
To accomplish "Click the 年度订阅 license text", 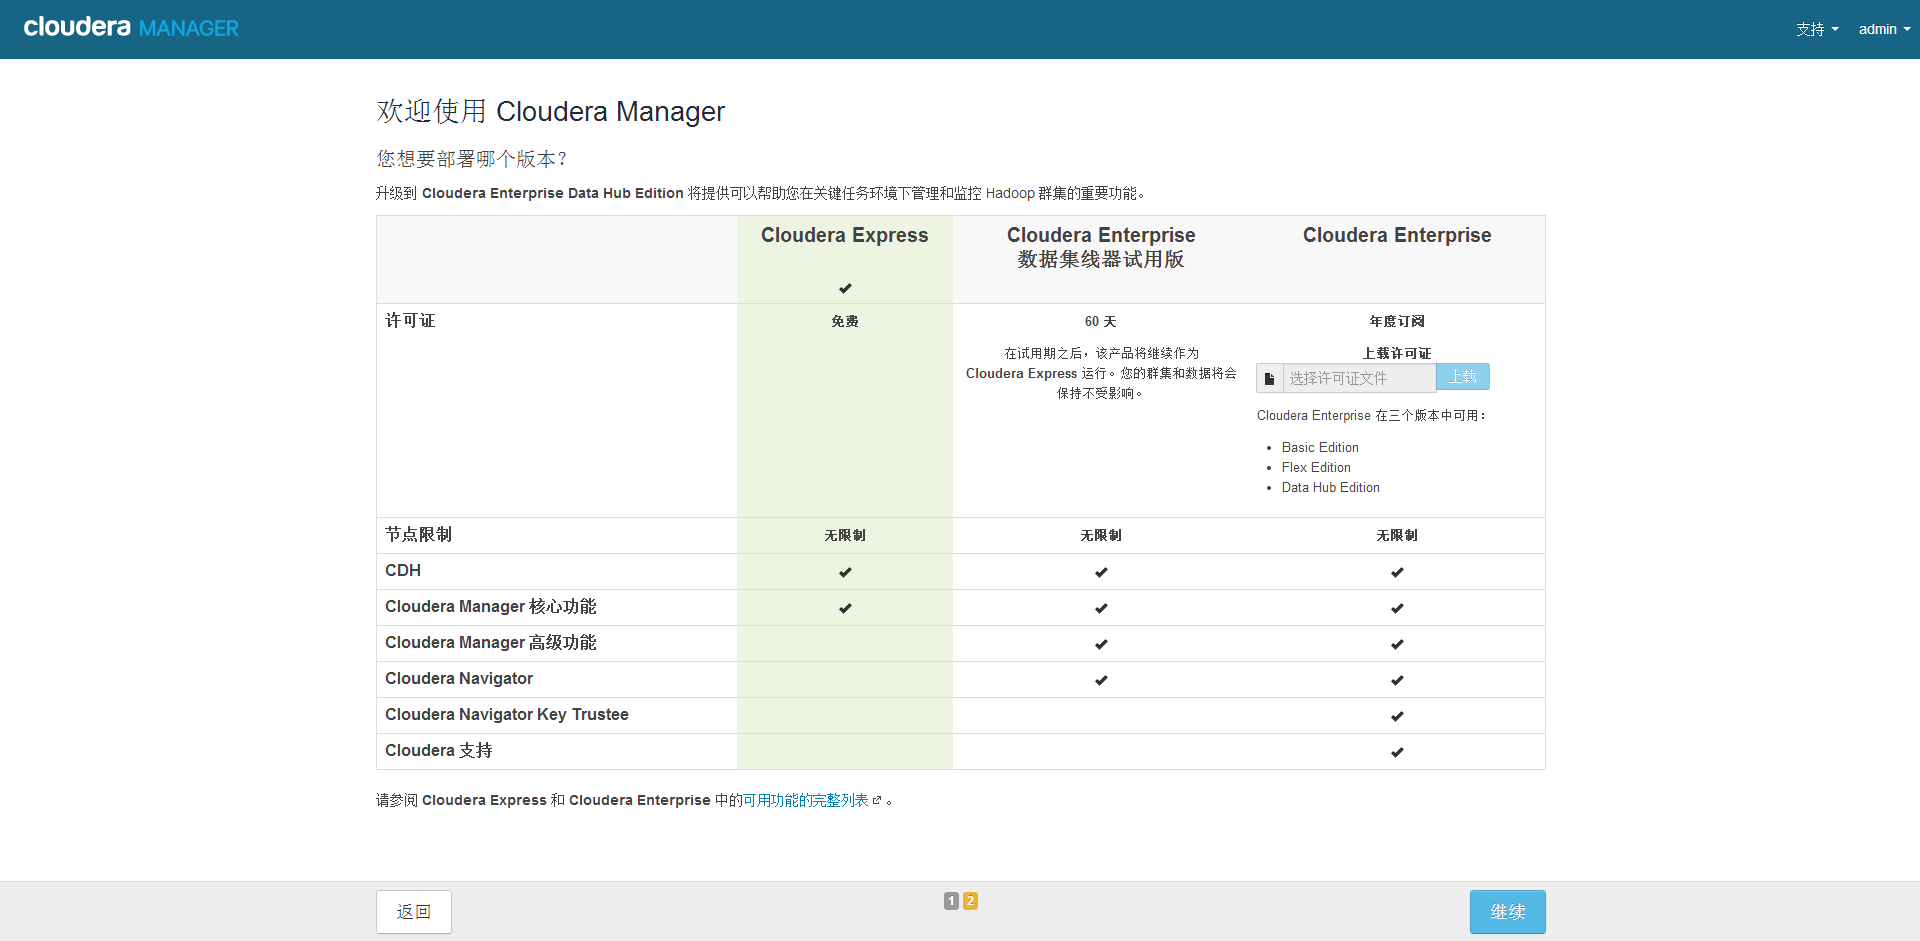I will click(x=1397, y=321).
